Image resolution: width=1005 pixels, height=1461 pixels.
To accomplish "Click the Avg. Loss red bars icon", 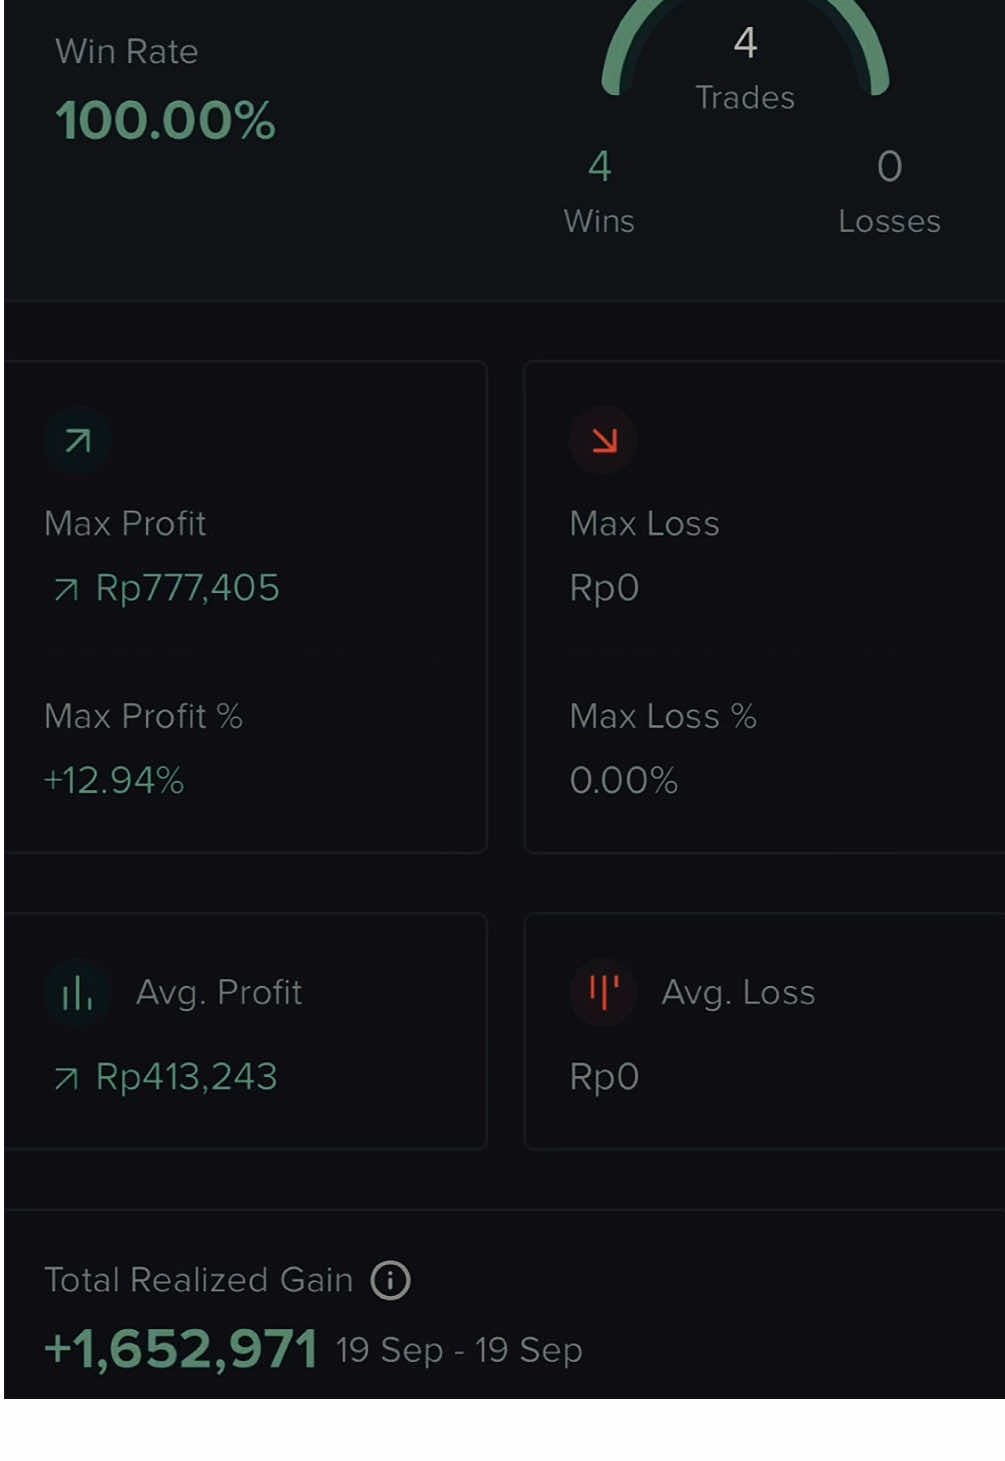I will click(603, 993).
